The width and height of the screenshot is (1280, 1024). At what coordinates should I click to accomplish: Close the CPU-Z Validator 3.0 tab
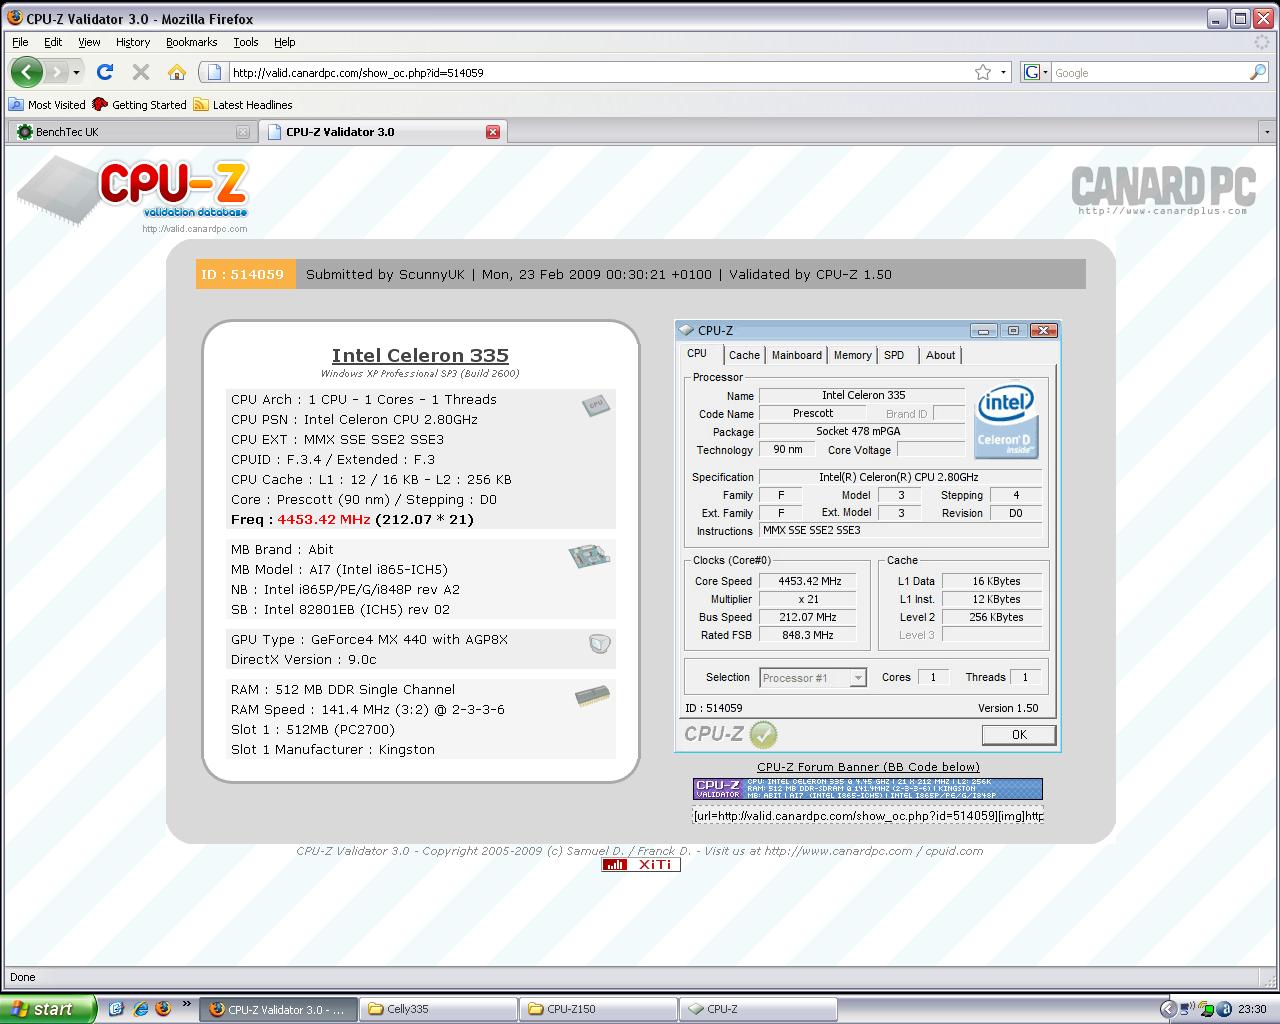click(492, 132)
